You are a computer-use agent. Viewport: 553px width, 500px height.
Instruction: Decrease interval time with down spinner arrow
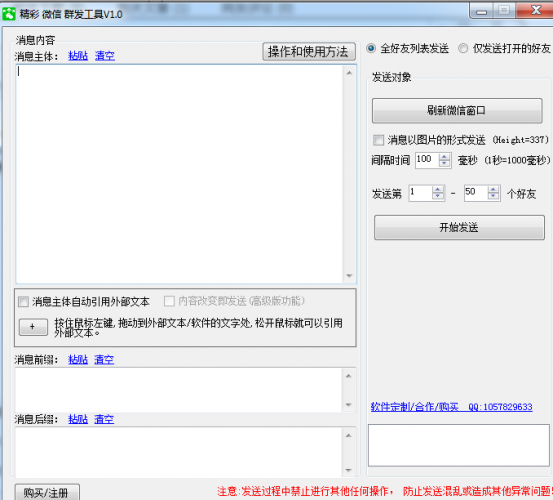point(444,164)
